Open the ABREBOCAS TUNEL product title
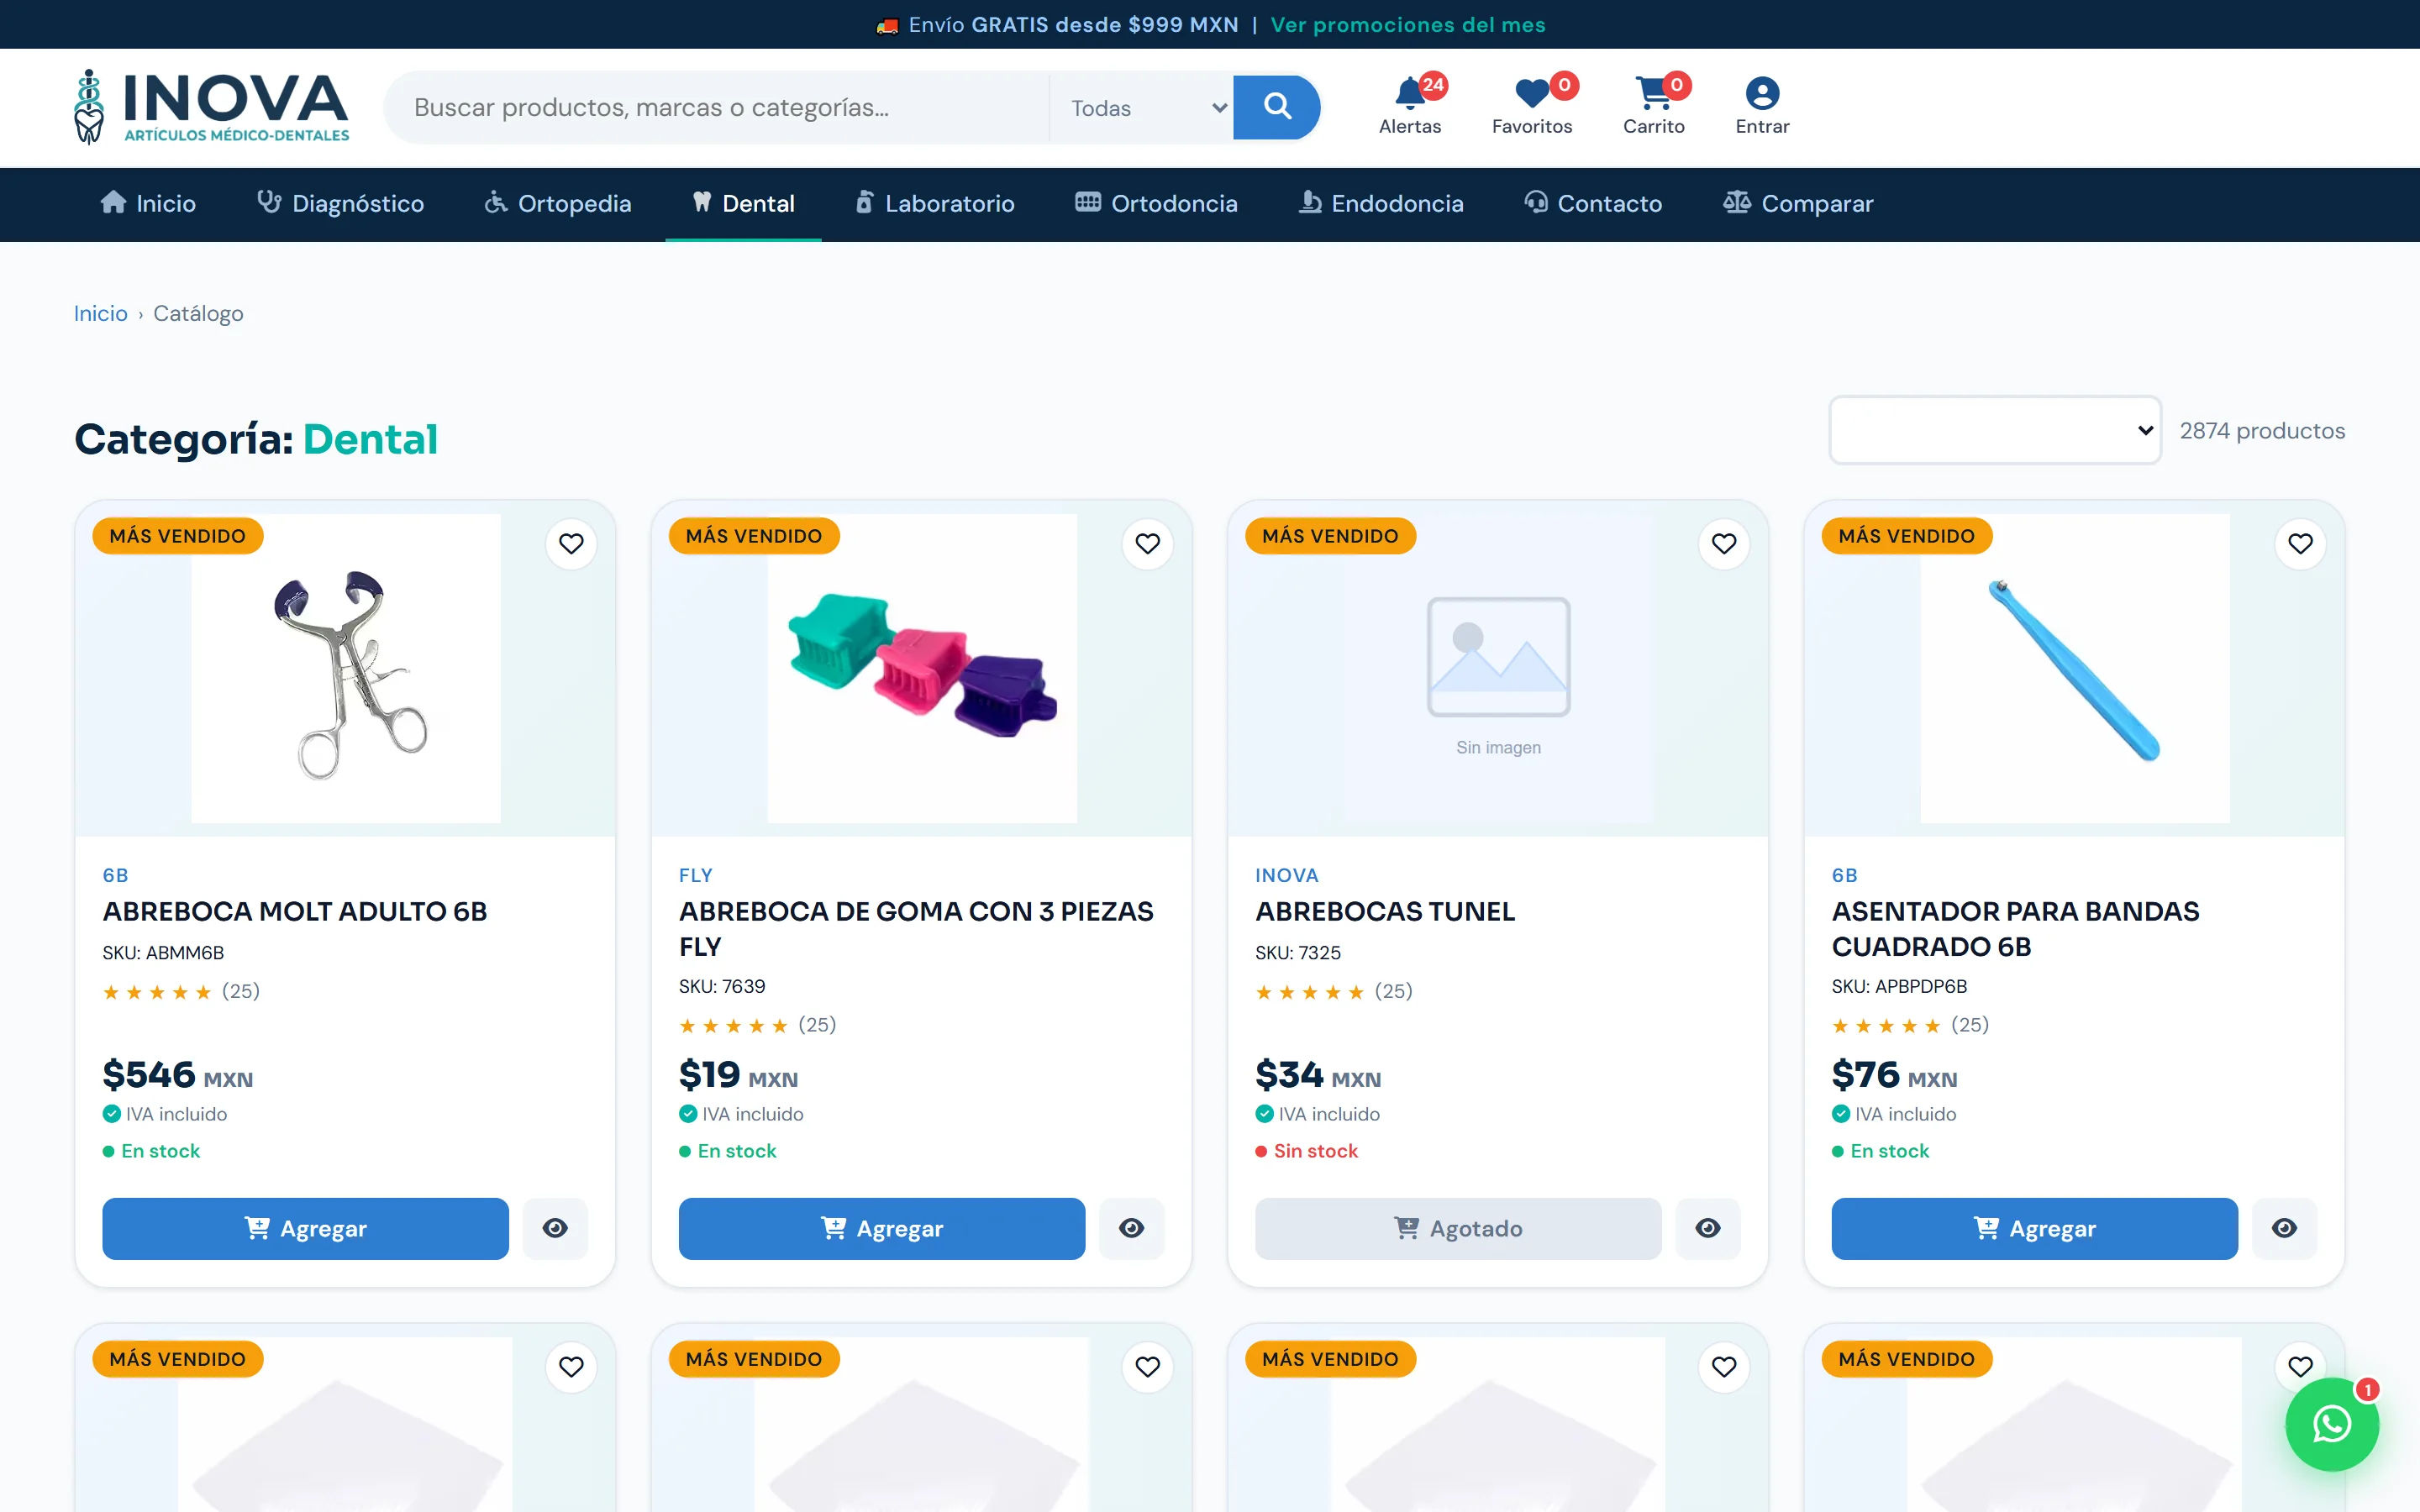This screenshot has height=1512, width=2420. 1385,911
